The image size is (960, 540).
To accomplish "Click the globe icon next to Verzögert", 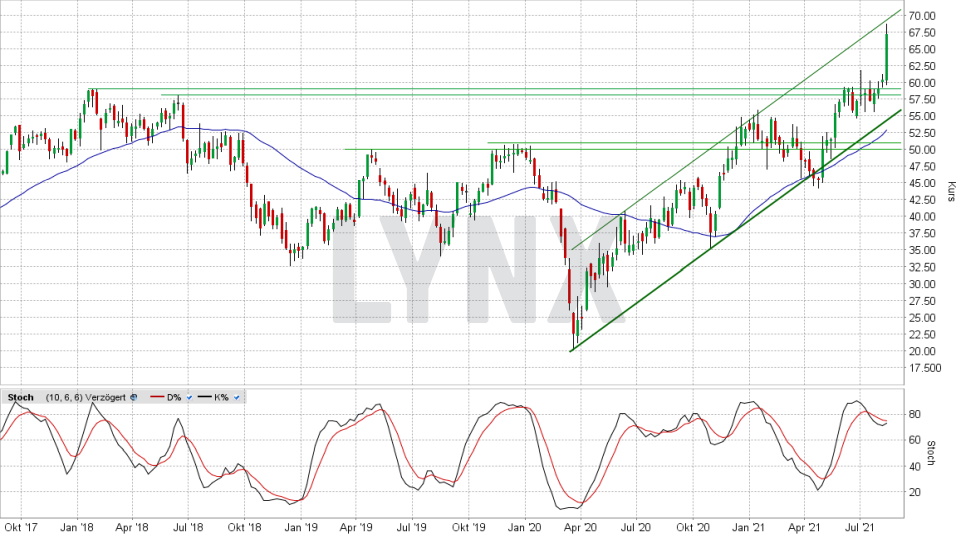I will (x=133, y=398).
